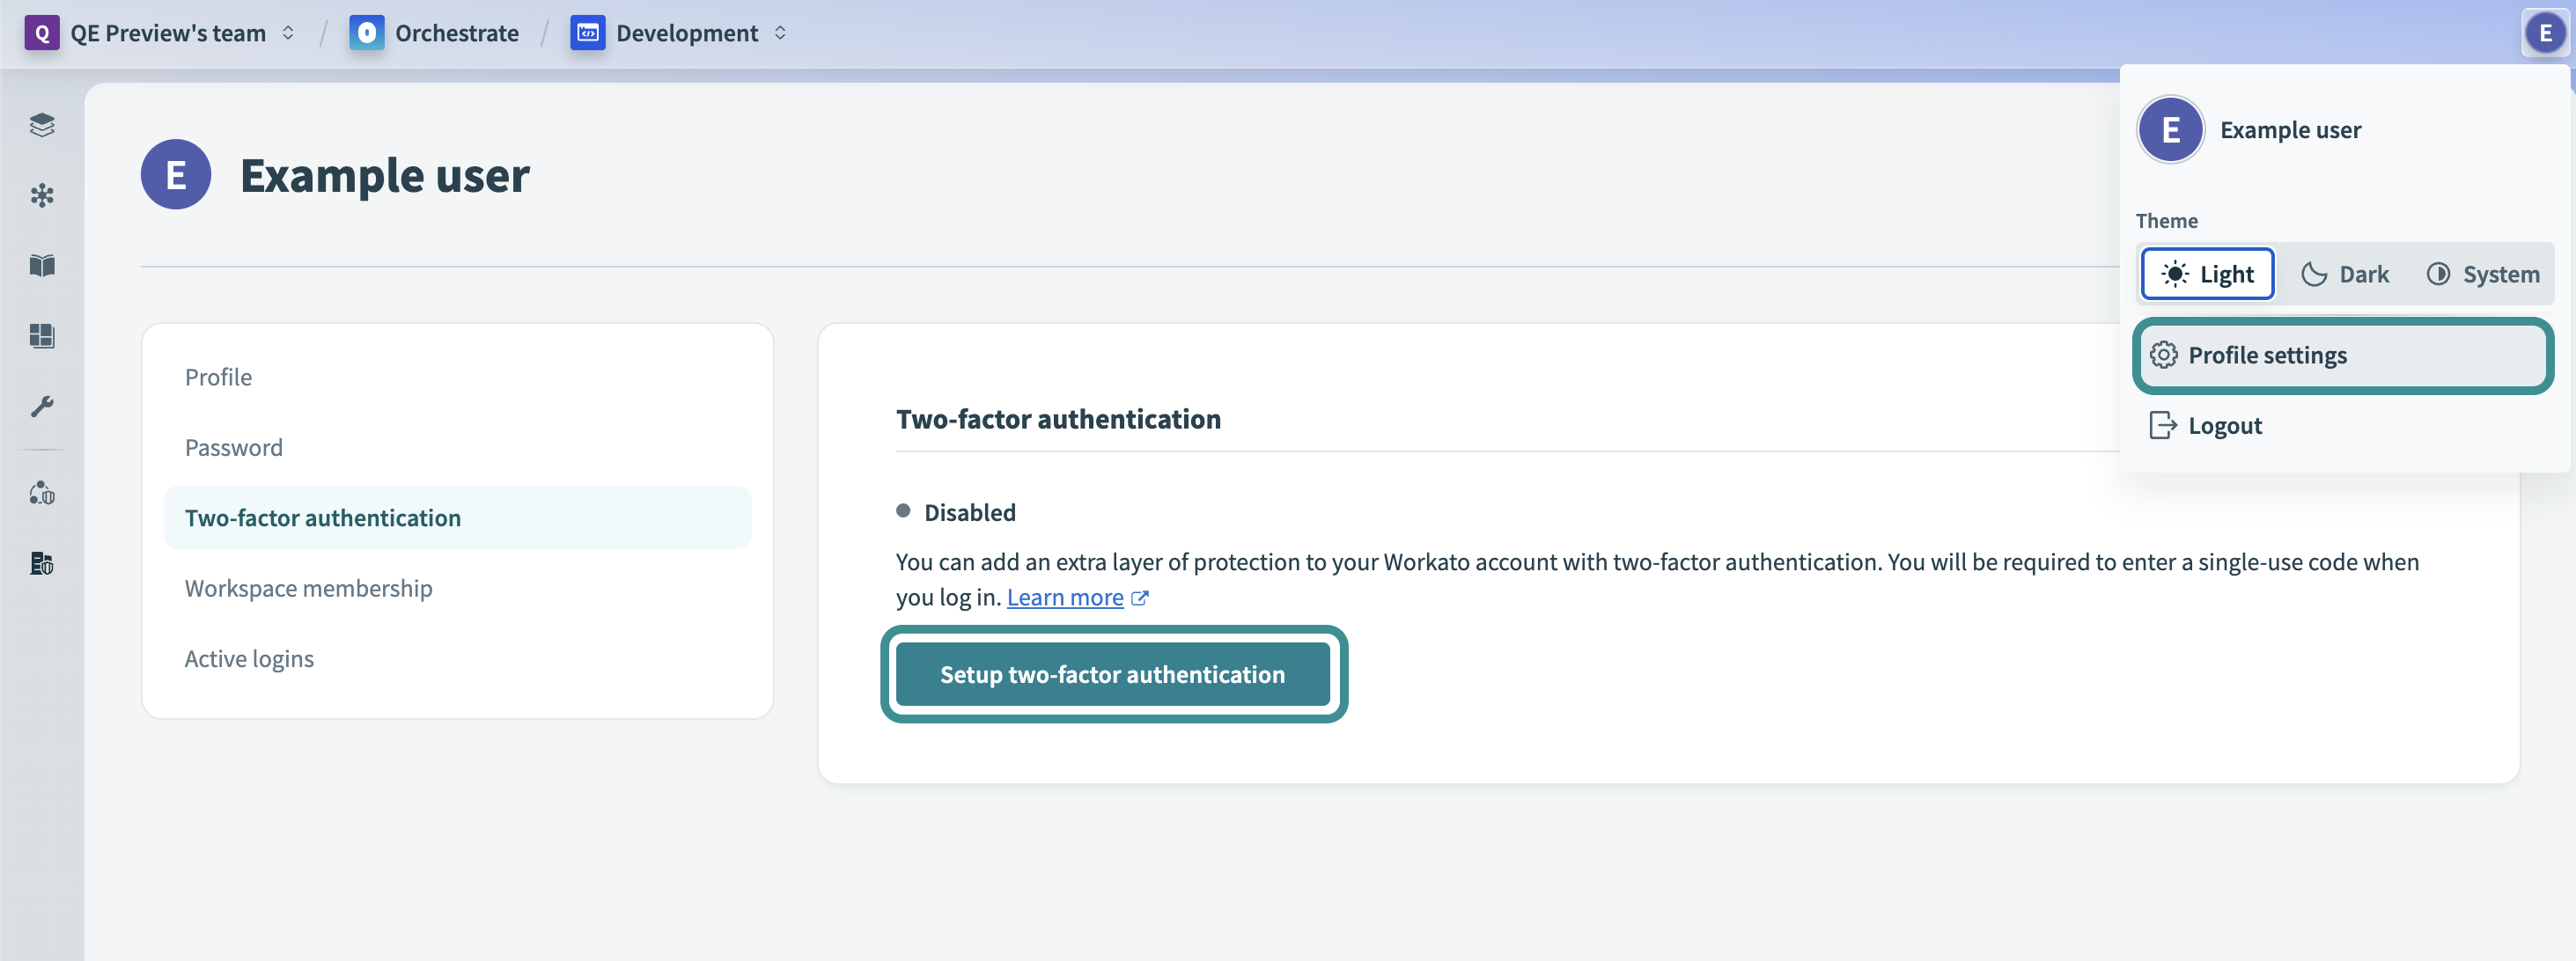Click the building document icon in sidebar
Screen dimensions: 2576x961
pyautogui.click(x=42, y=564)
